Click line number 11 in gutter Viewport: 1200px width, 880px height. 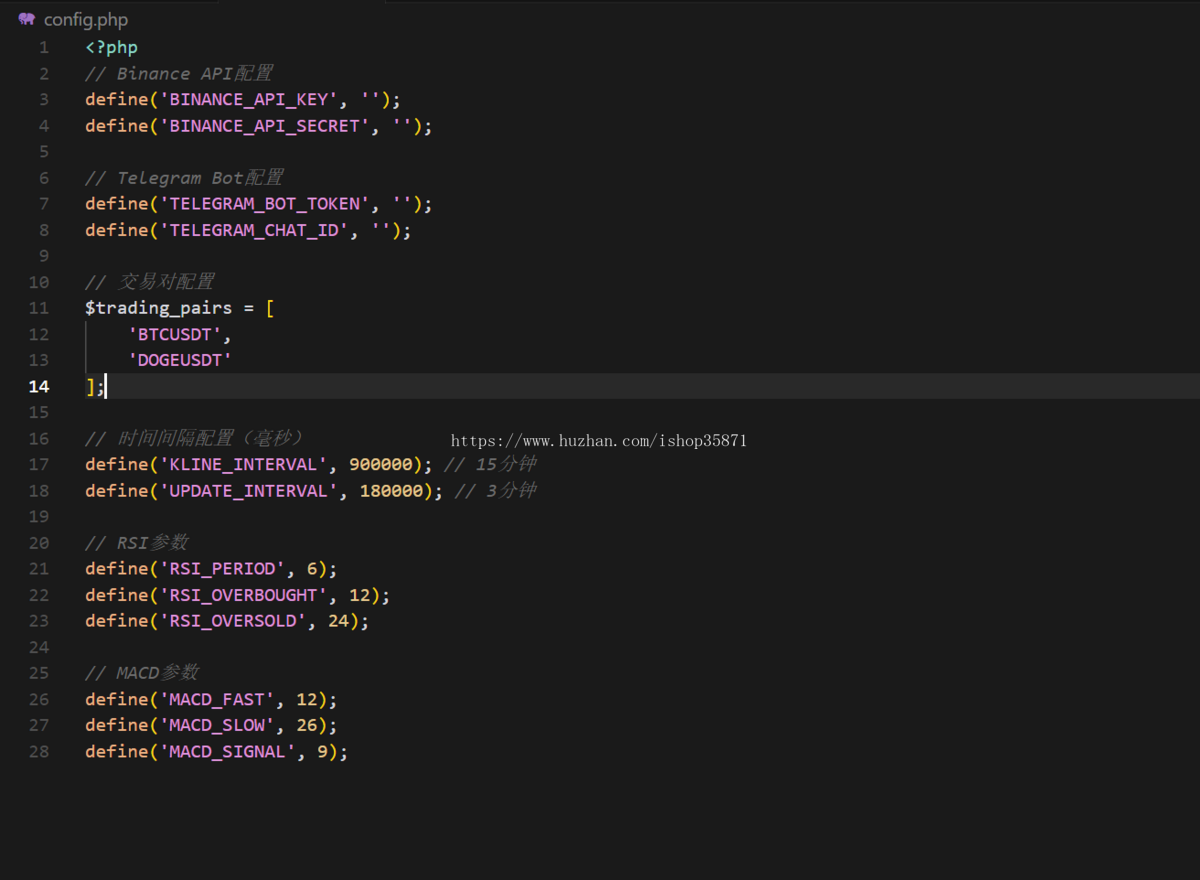click(38, 308)
